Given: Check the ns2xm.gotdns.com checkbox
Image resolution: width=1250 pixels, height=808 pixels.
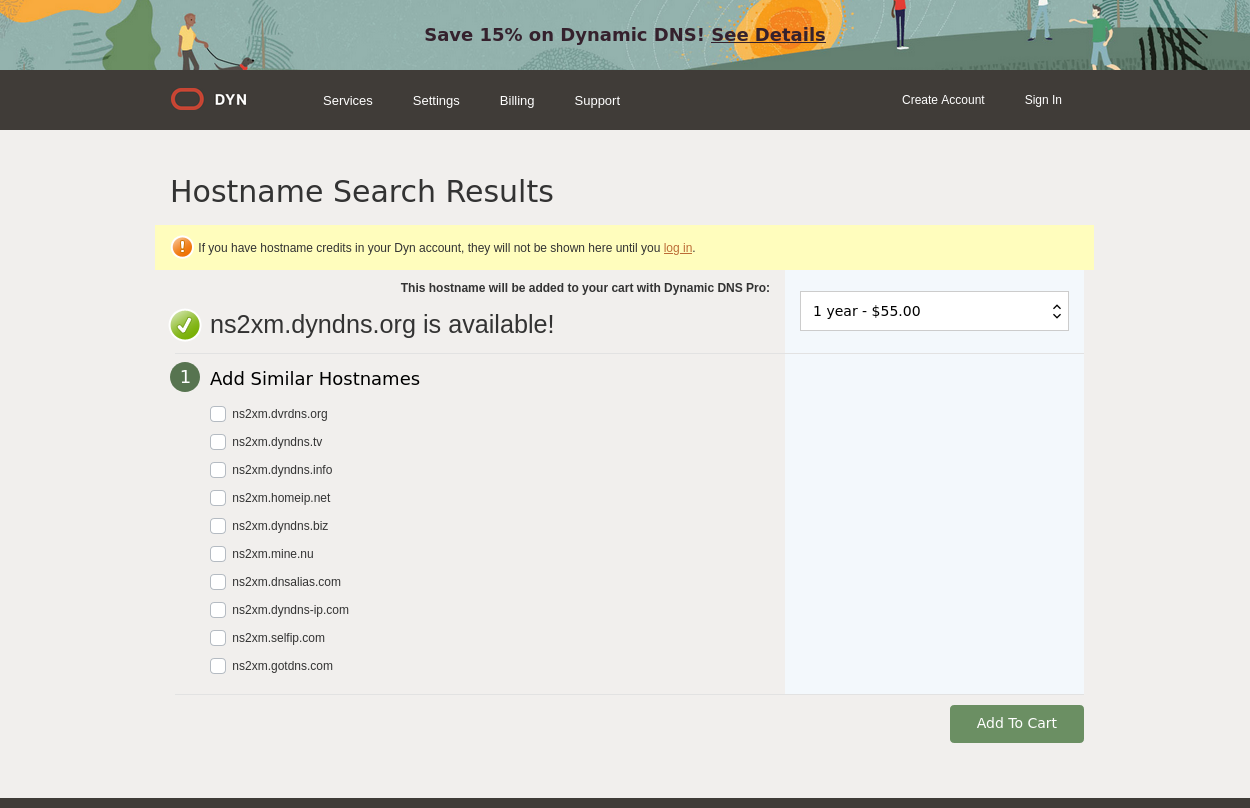Looking at the screenshot, I should [x=218, y=666].
